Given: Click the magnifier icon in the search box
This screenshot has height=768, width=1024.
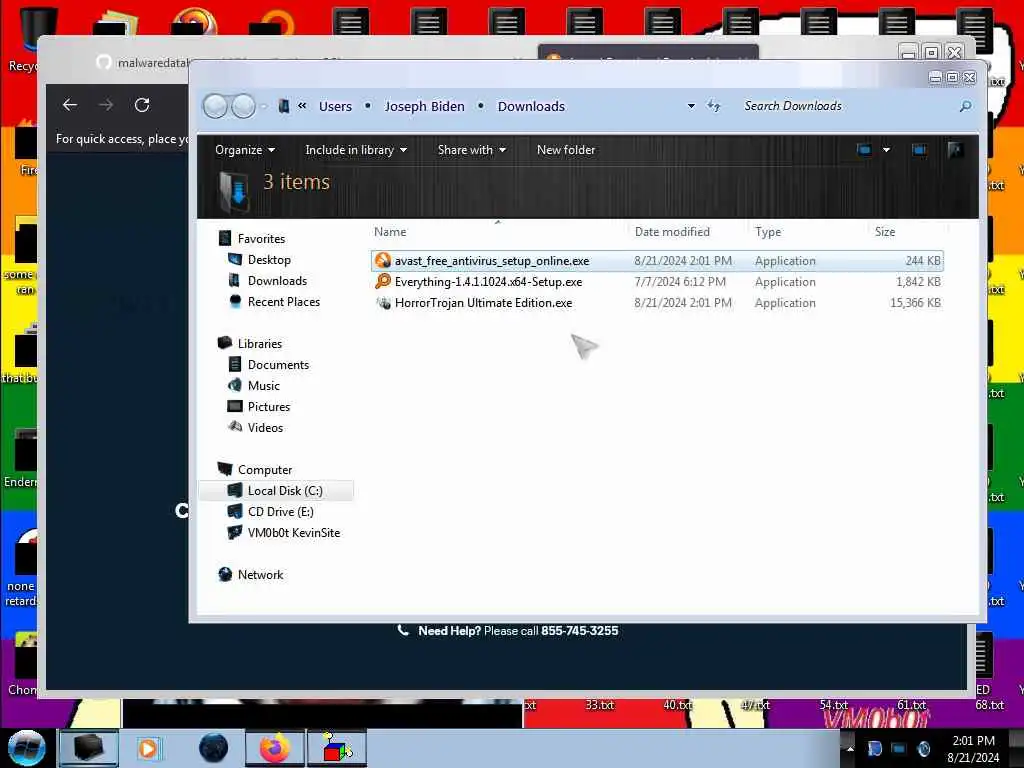Looking at the screenshot, I should point(965,106).
